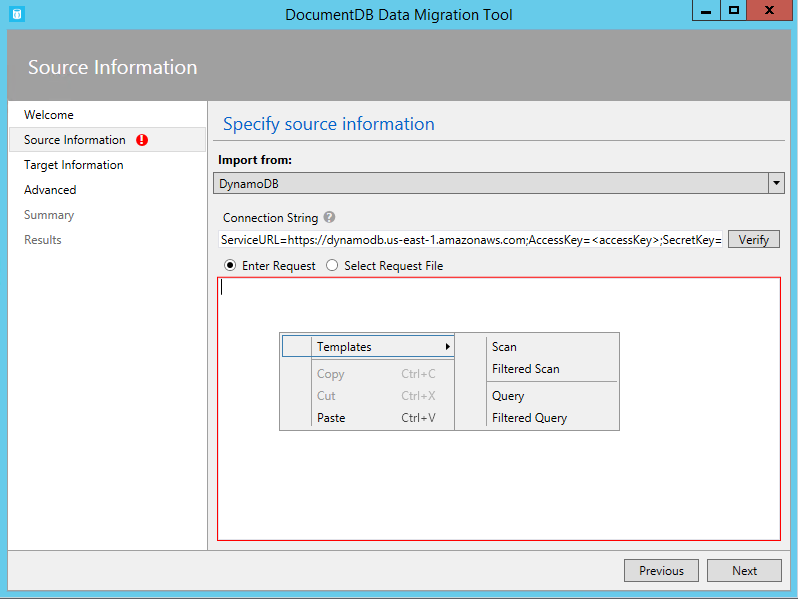The height and width of the screenshot is (599, 798).
Task: Click the red error icon next to Source Information
Action: coord(141,140)
